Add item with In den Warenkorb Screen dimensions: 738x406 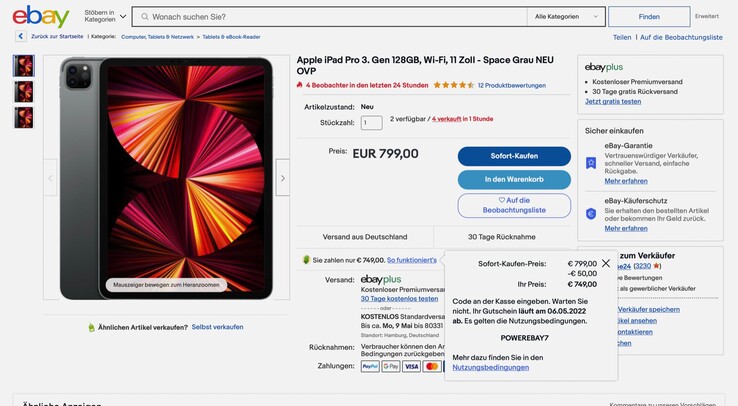point(514,179)
